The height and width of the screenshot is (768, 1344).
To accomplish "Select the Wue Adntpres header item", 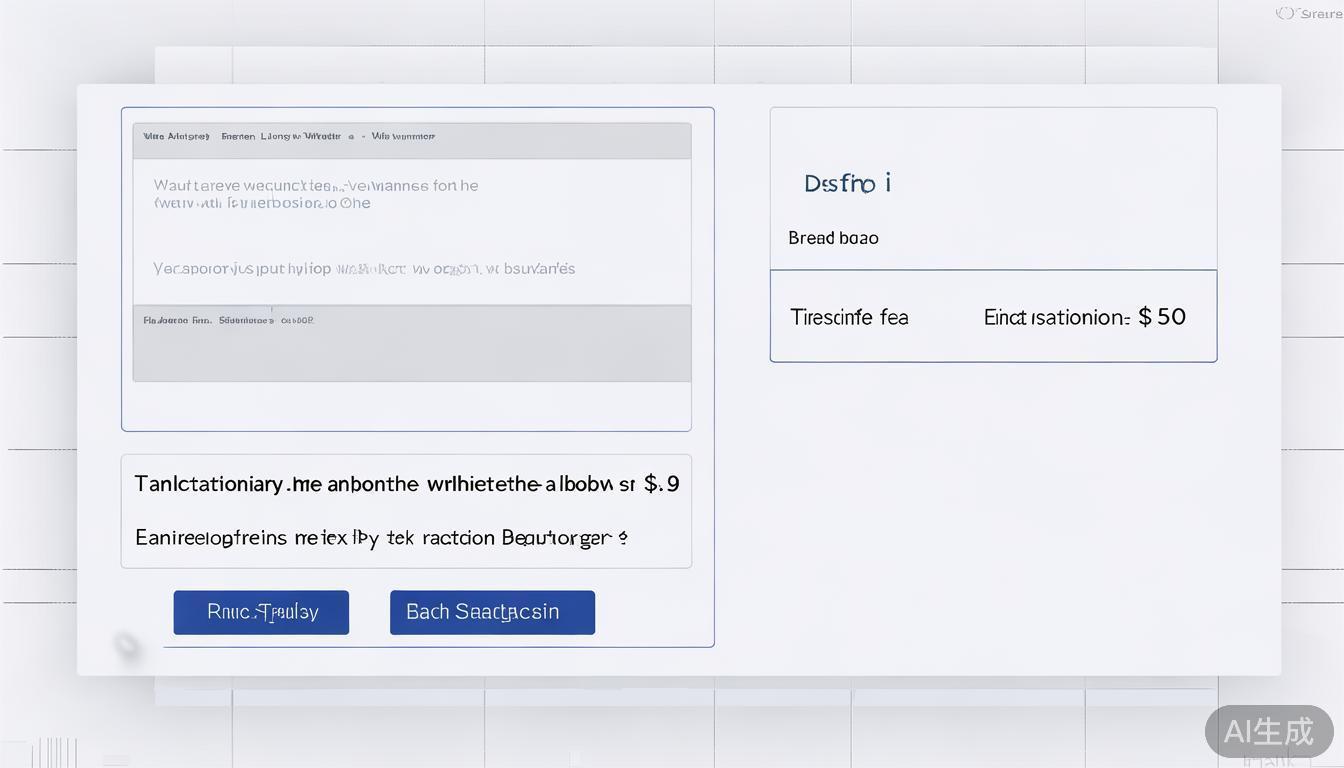I will pyautogui.click(x=176, y=136).
